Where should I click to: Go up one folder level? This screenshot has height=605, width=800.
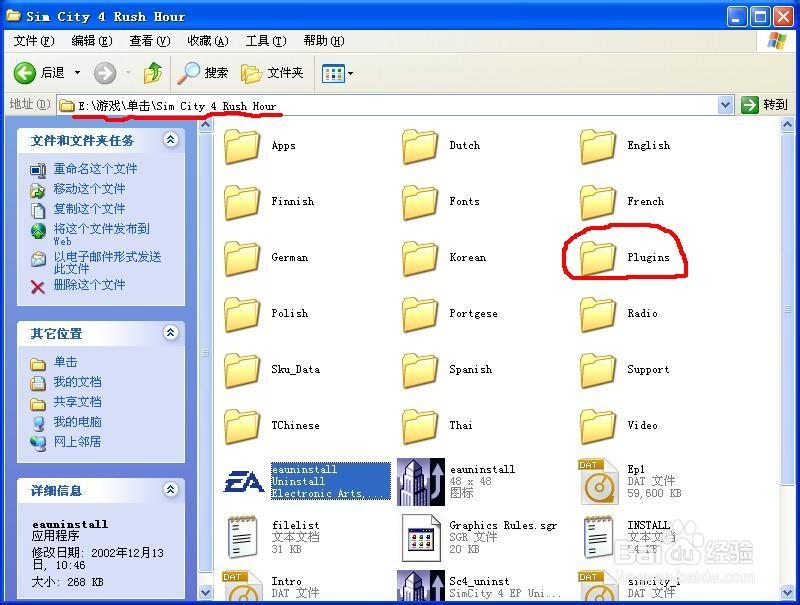pos(152,73)
